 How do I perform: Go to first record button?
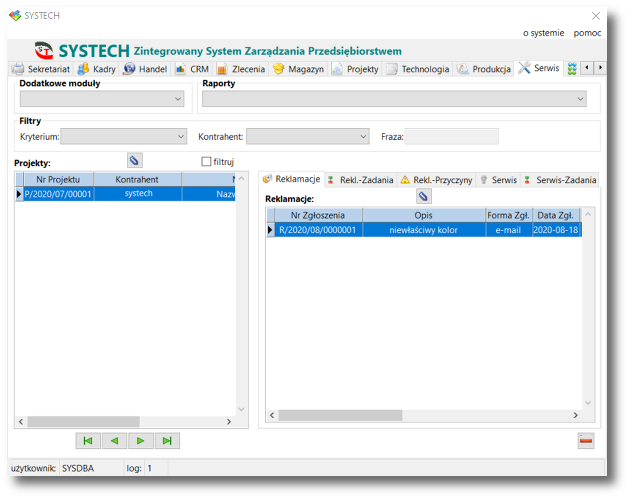coord(88,441)
